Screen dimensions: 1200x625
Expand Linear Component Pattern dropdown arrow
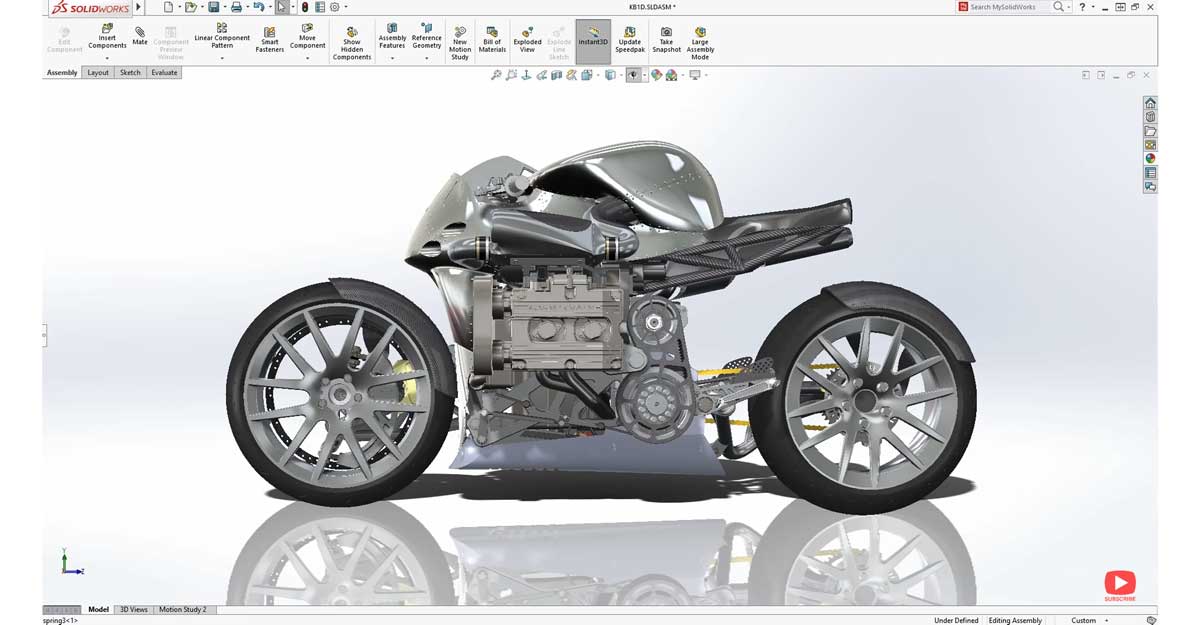point(222,58)
